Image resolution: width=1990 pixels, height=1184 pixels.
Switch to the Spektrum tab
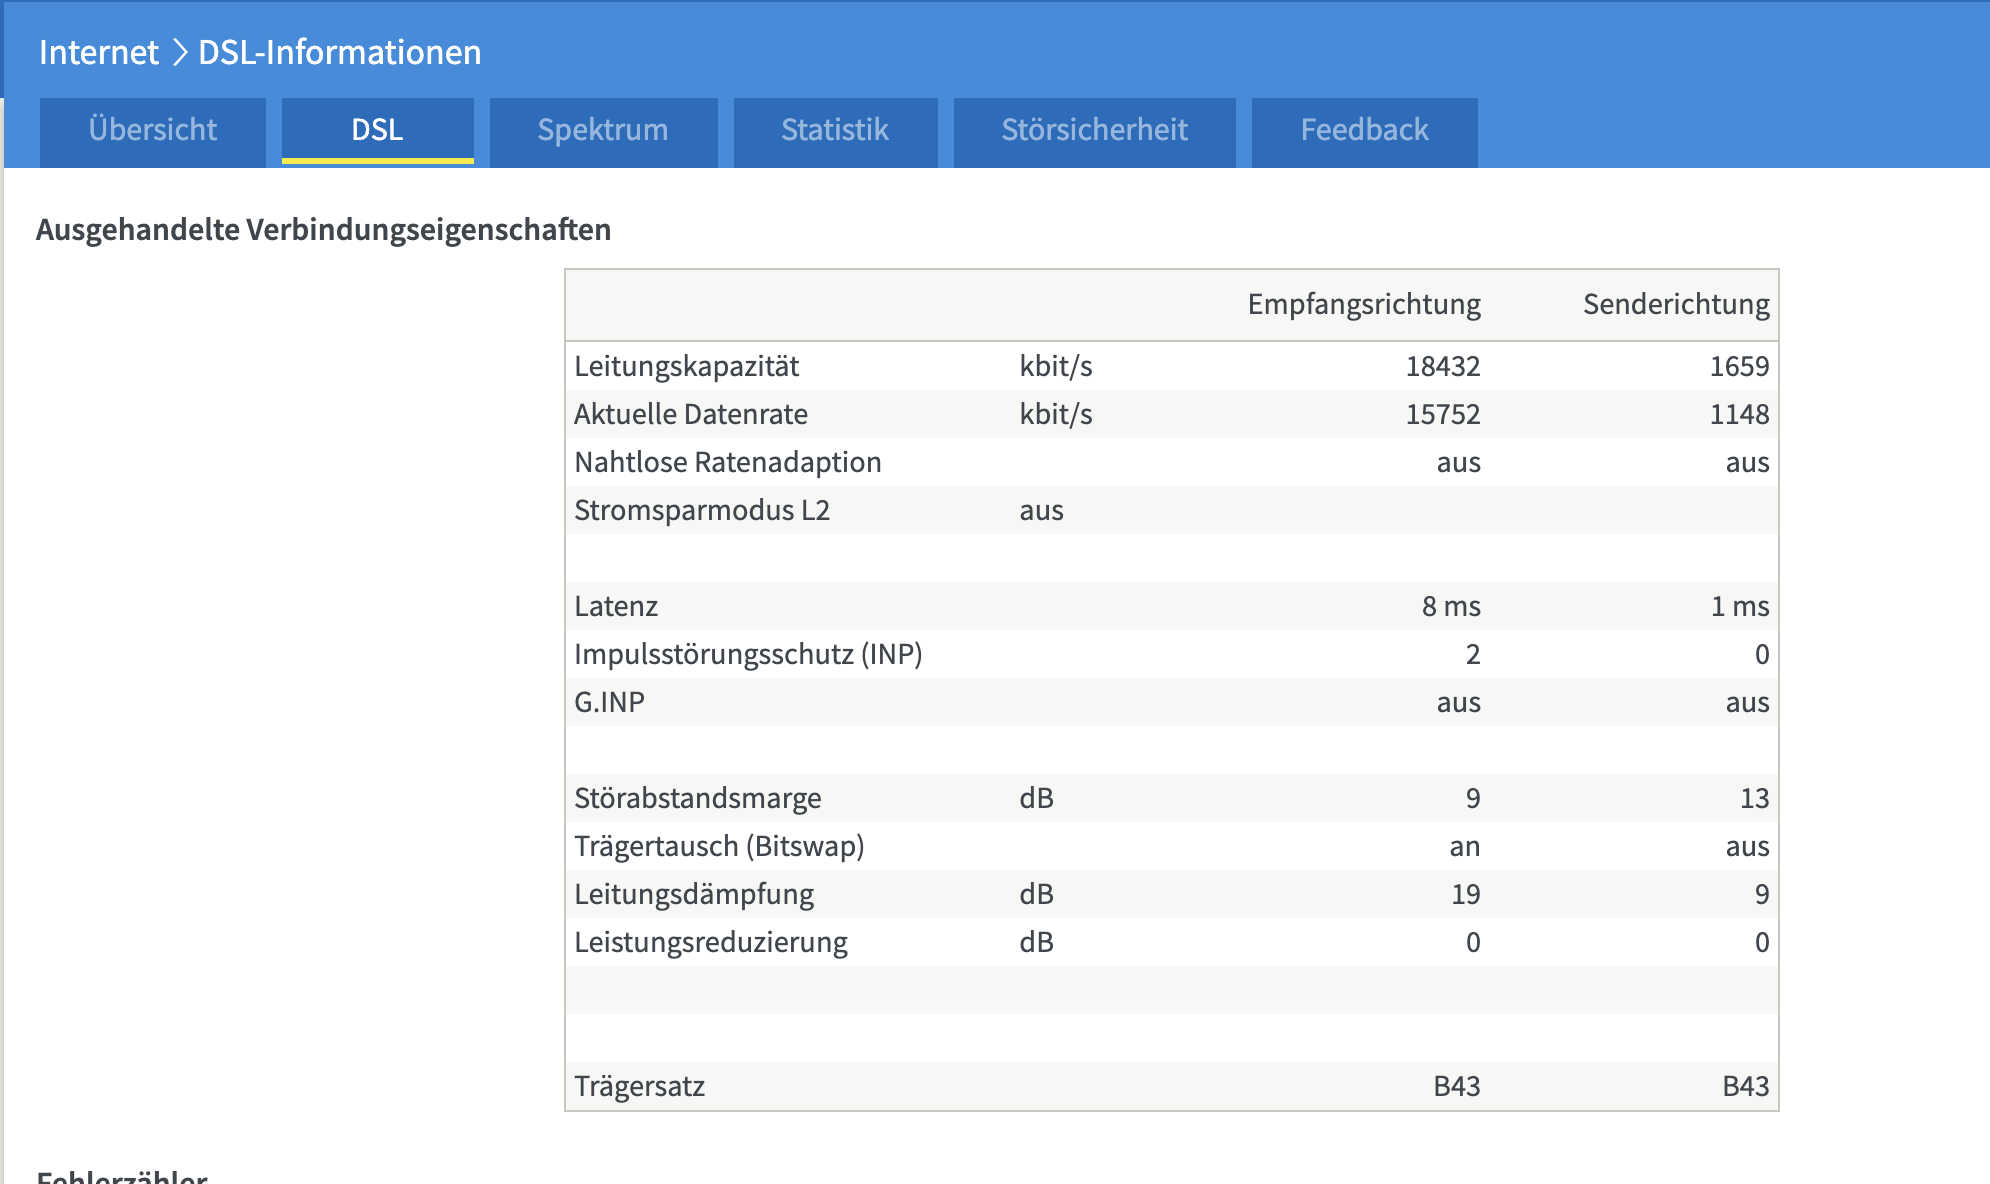[x=603, y=130]
